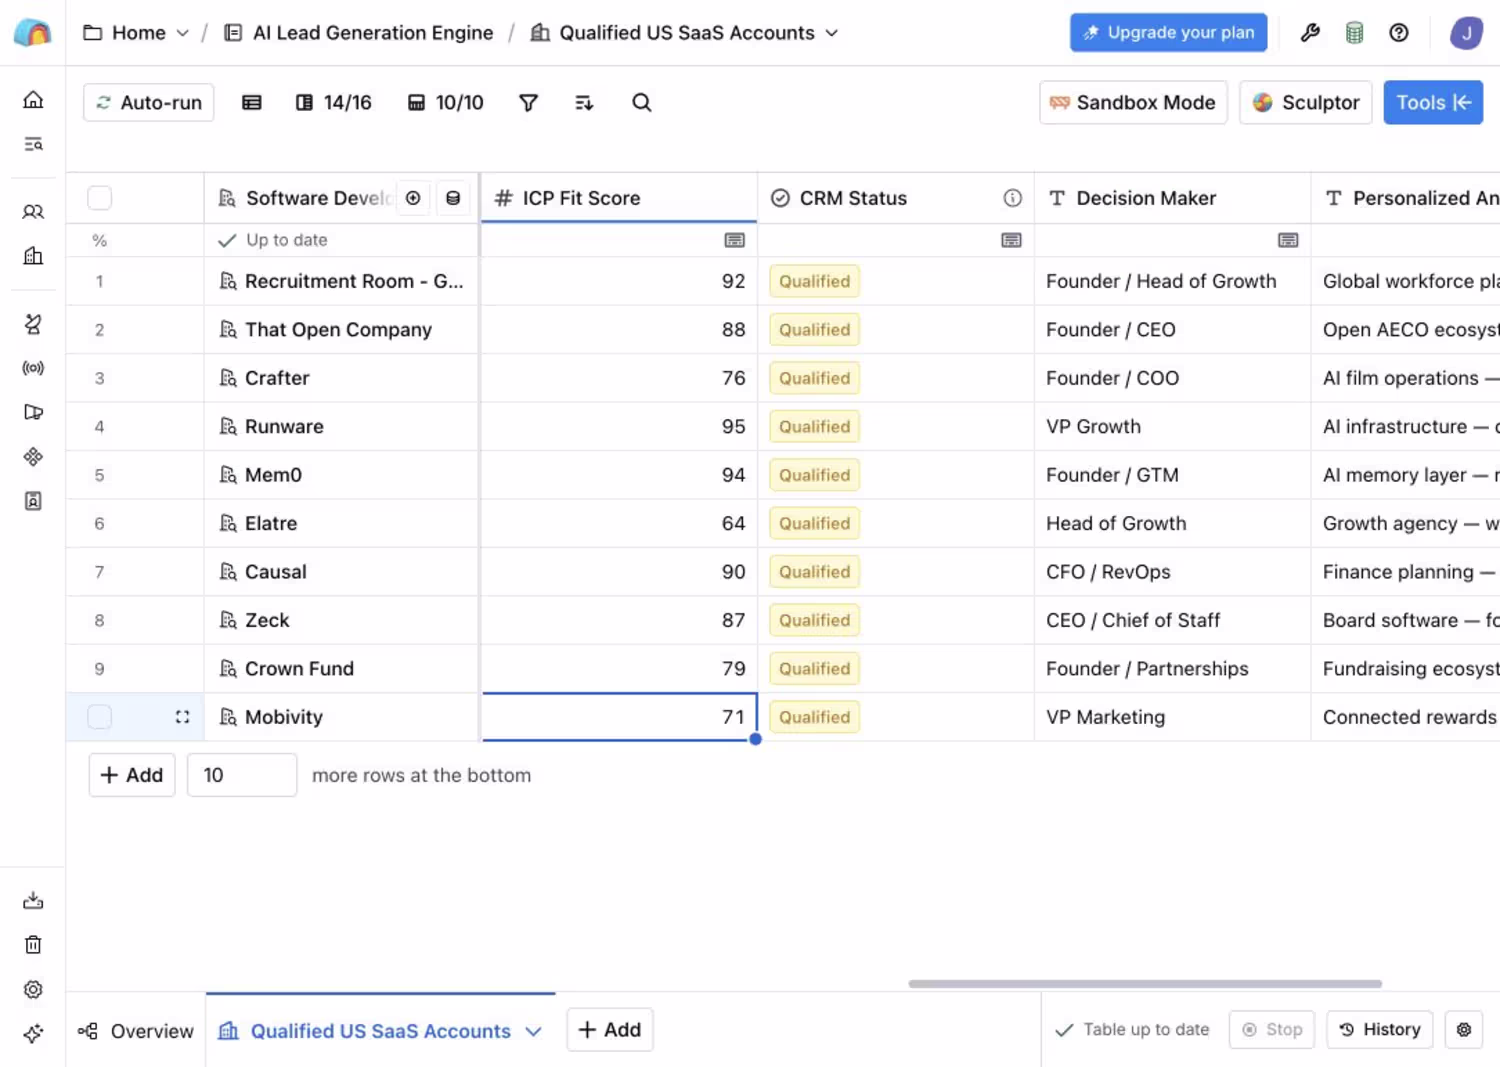This screenshot has width=1500, height=1067.
Task: Open the 10/10 rows menu
Action: coord(446,102)
